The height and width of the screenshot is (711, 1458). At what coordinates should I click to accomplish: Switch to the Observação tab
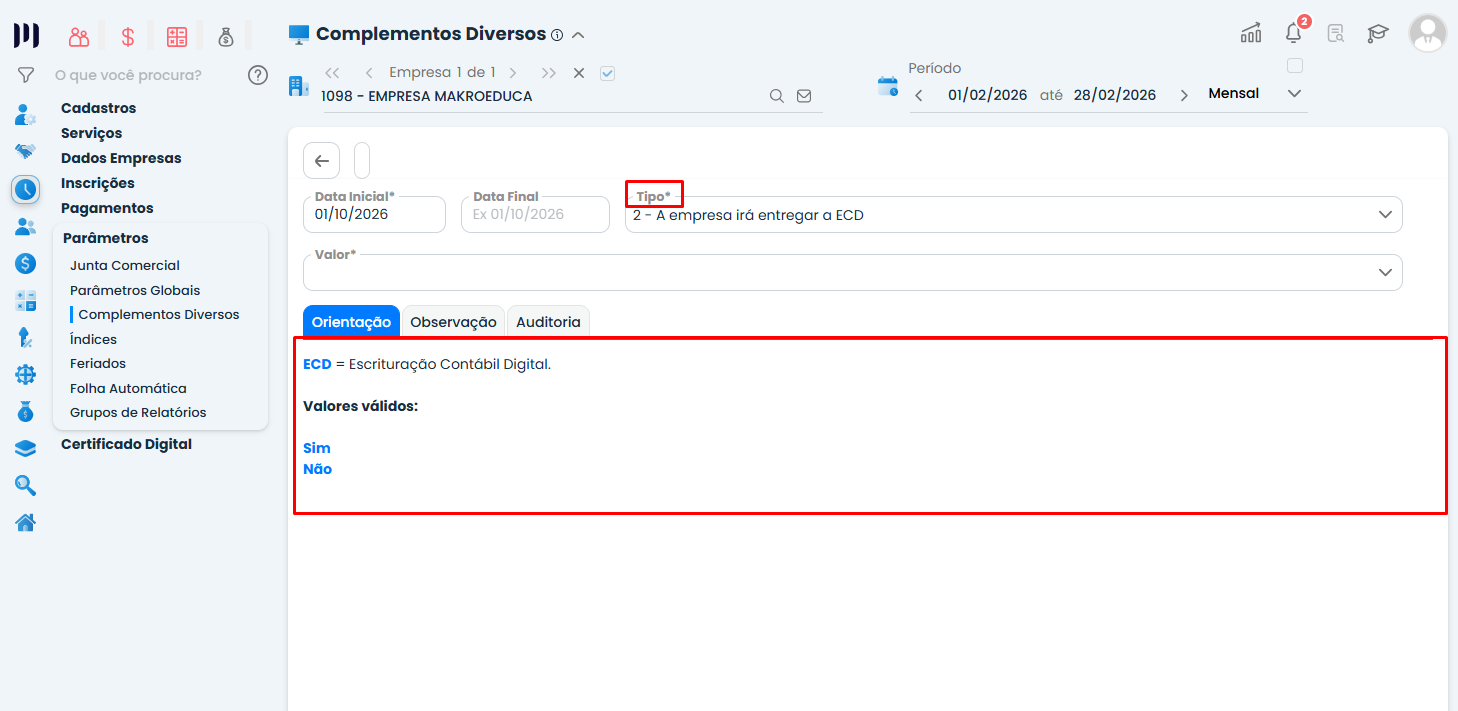tap(453, 322)
